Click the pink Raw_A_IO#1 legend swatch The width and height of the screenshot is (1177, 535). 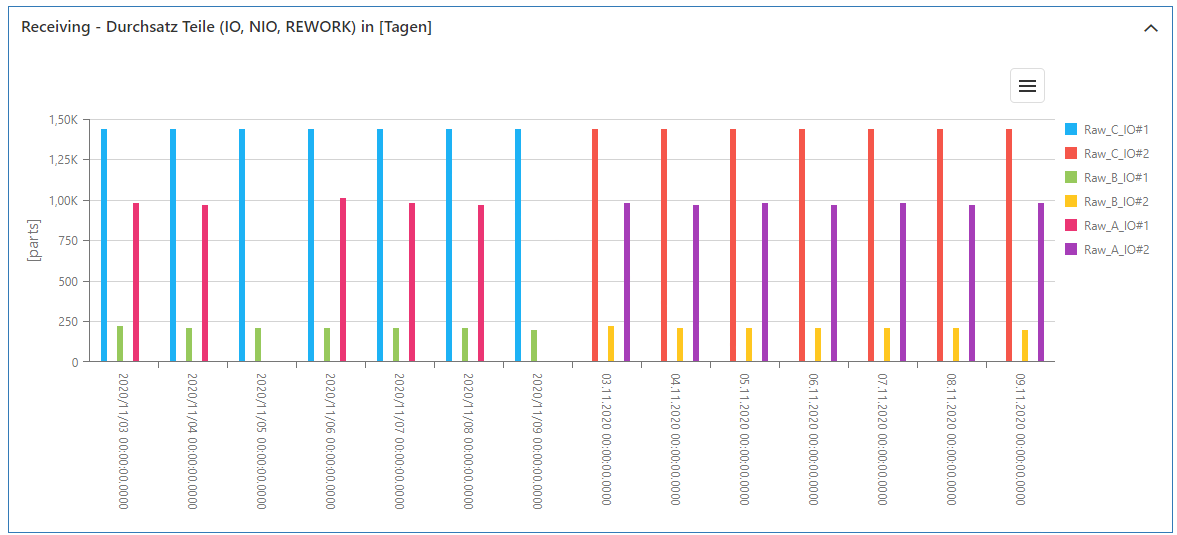pyautogui.click(x=1071, y=225)
